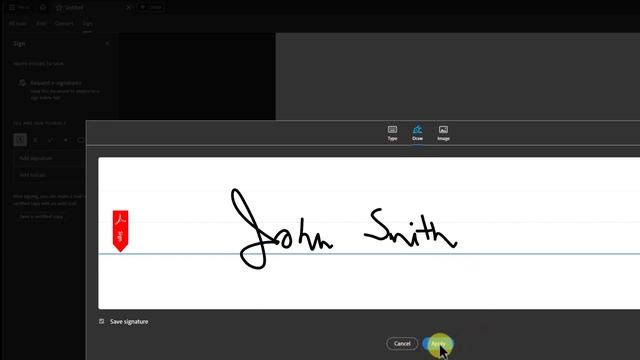Choose Request e-signatures option
The height and width of the screenshot is (360, 640).
pos(59,89)
